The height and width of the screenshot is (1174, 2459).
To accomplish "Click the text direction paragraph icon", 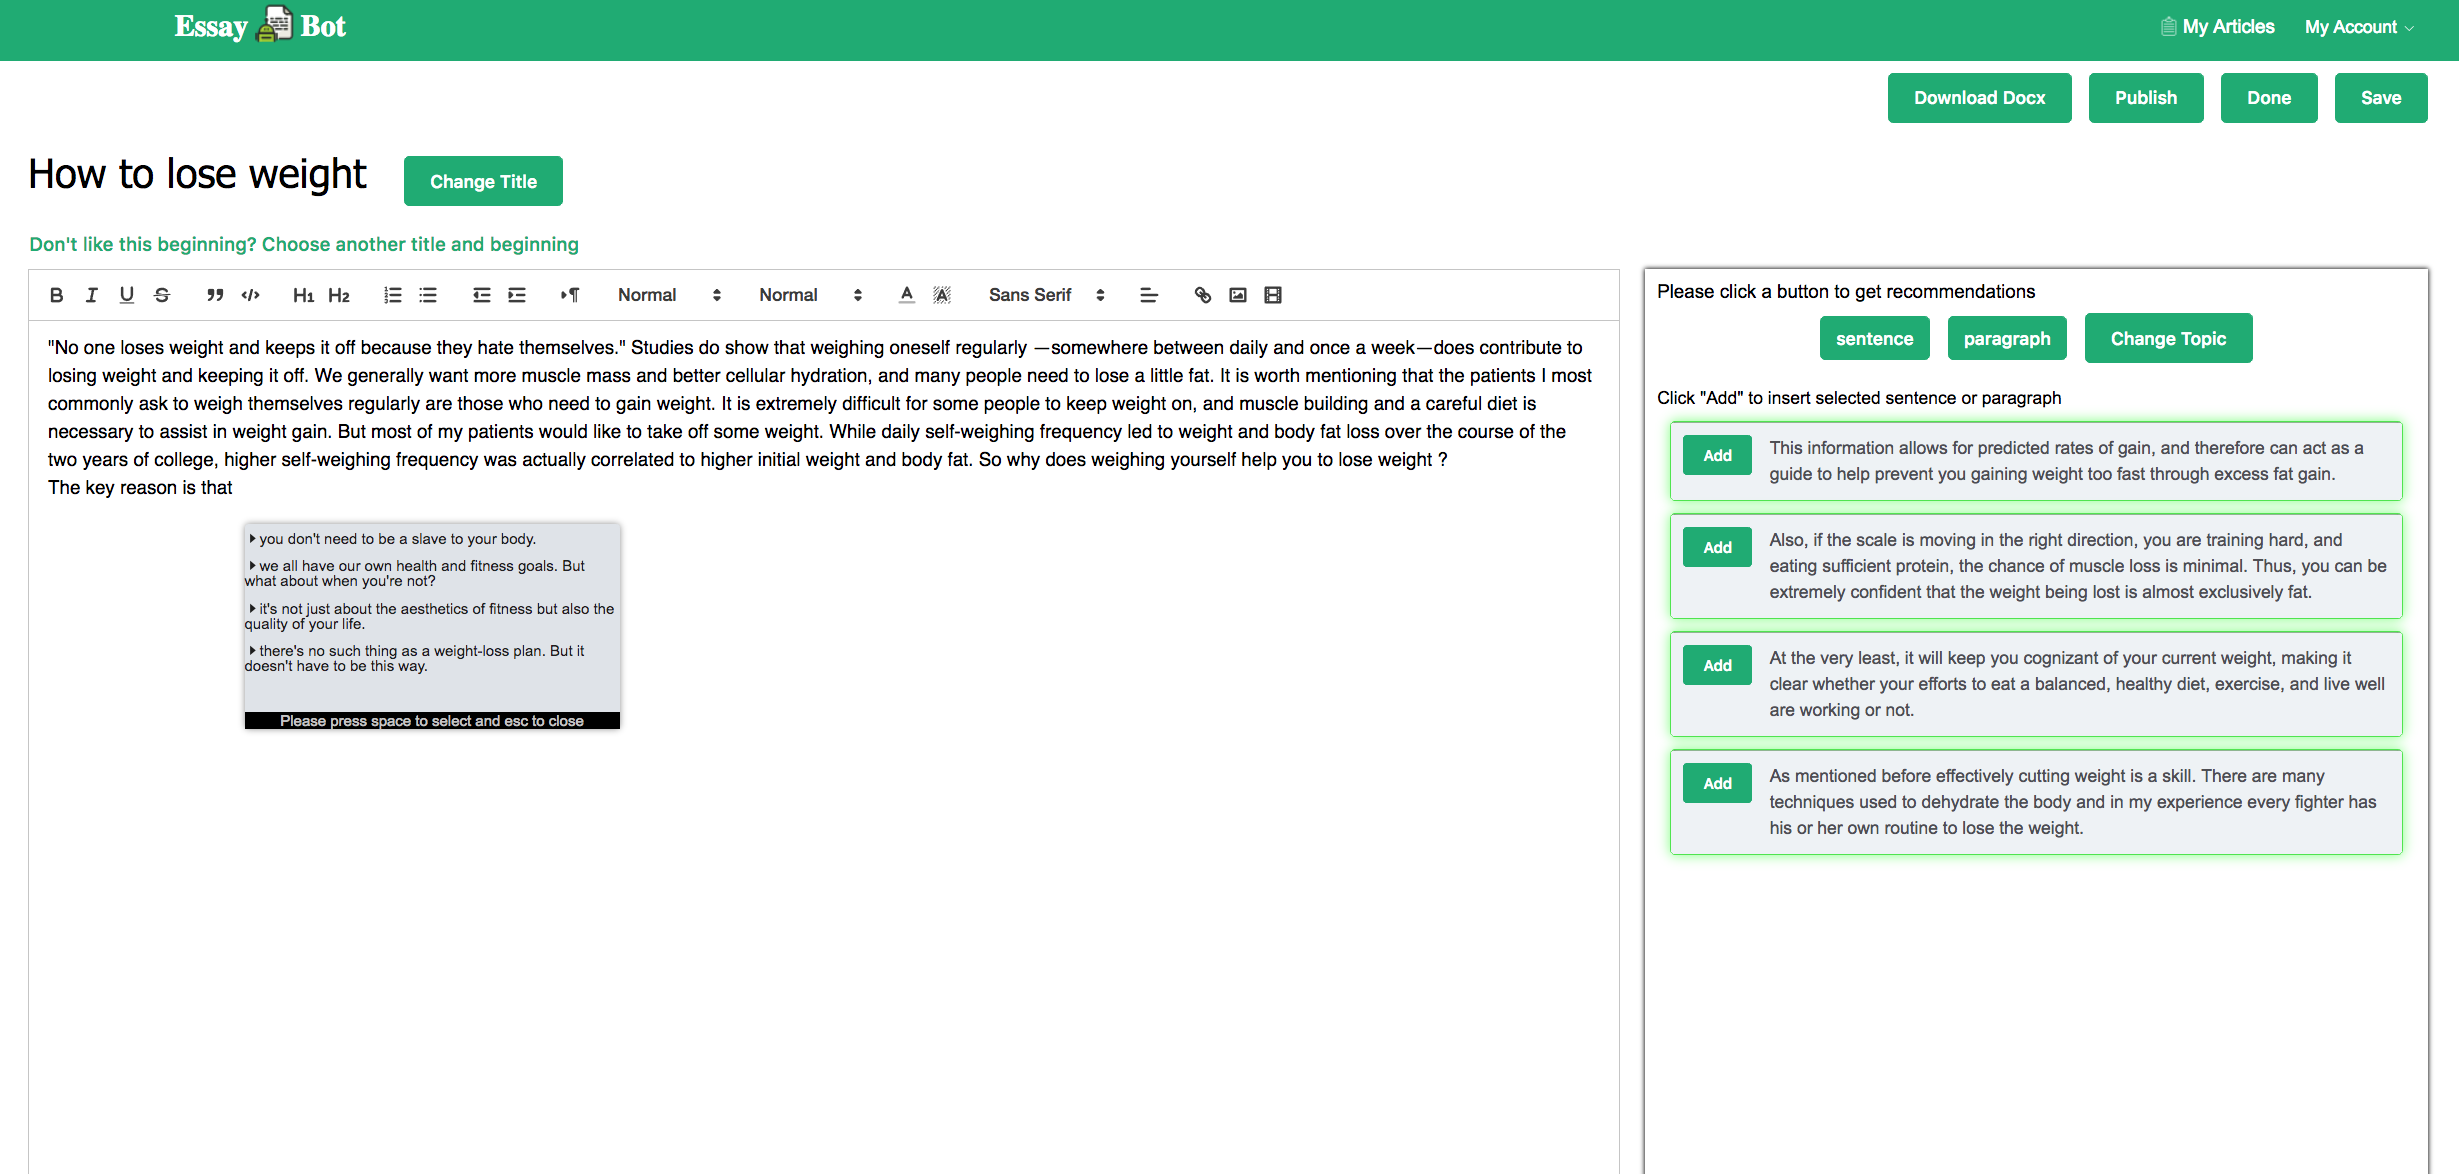I will click(569, 295).
